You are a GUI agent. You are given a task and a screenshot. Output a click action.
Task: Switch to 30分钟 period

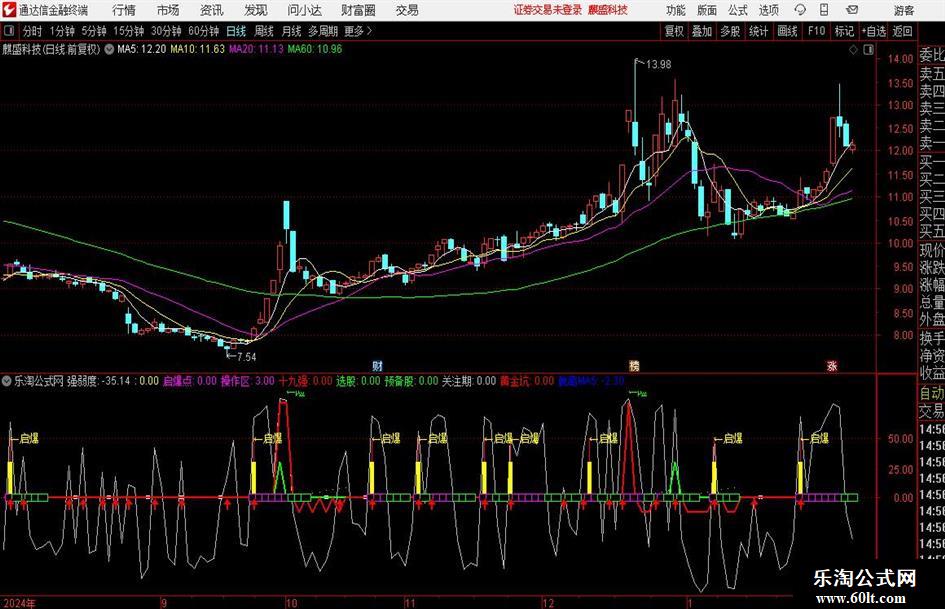166,31
